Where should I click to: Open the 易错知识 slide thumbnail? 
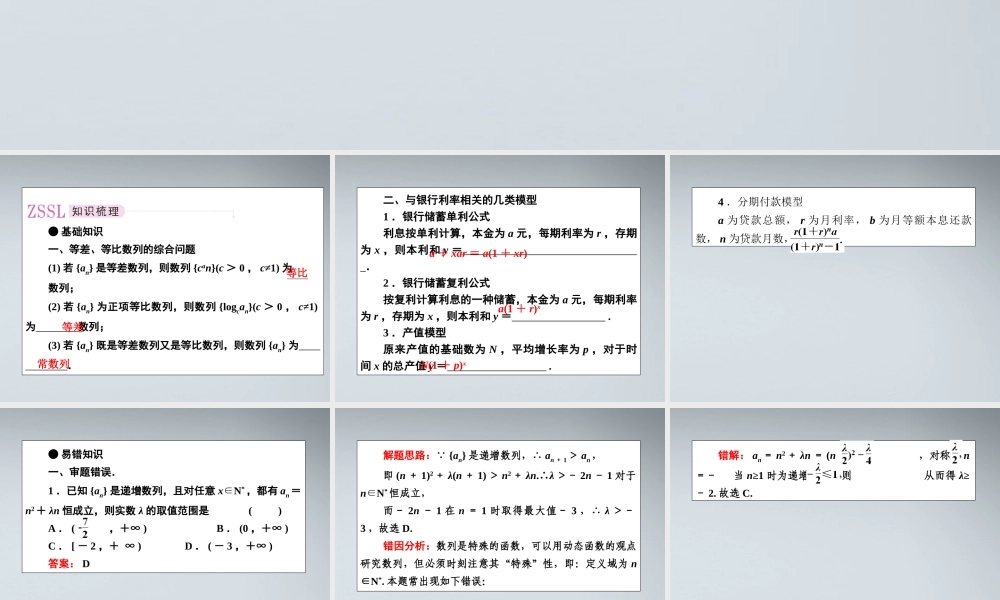click(x=165, y=504)
